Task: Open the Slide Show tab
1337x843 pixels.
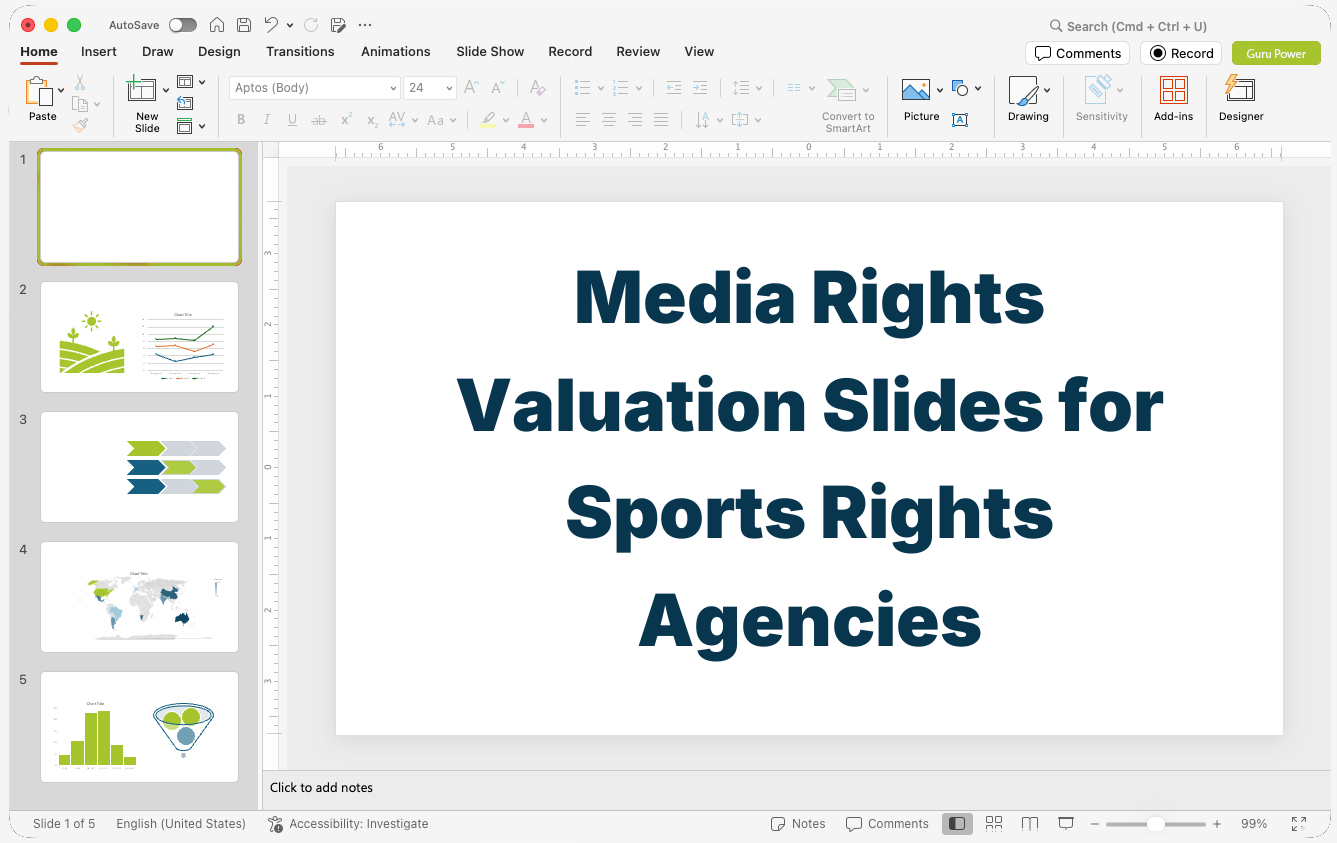Action: pos(490,52)
